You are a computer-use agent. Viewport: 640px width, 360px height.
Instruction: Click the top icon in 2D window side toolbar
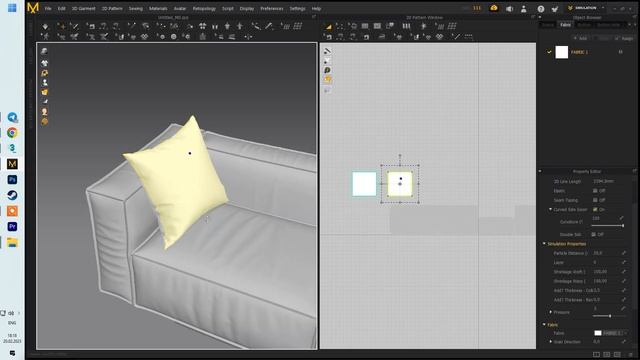327,51
